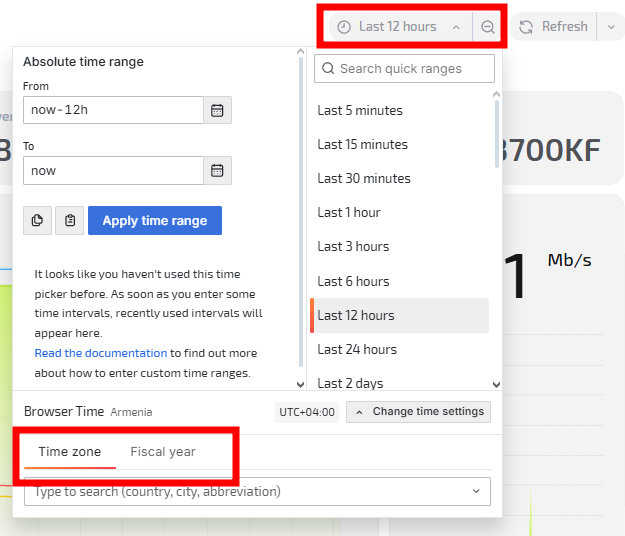Collapse the Last 12 hours time picker
Image resolution: width=625 pixels, height=536 pixels.
pos(399,27)
